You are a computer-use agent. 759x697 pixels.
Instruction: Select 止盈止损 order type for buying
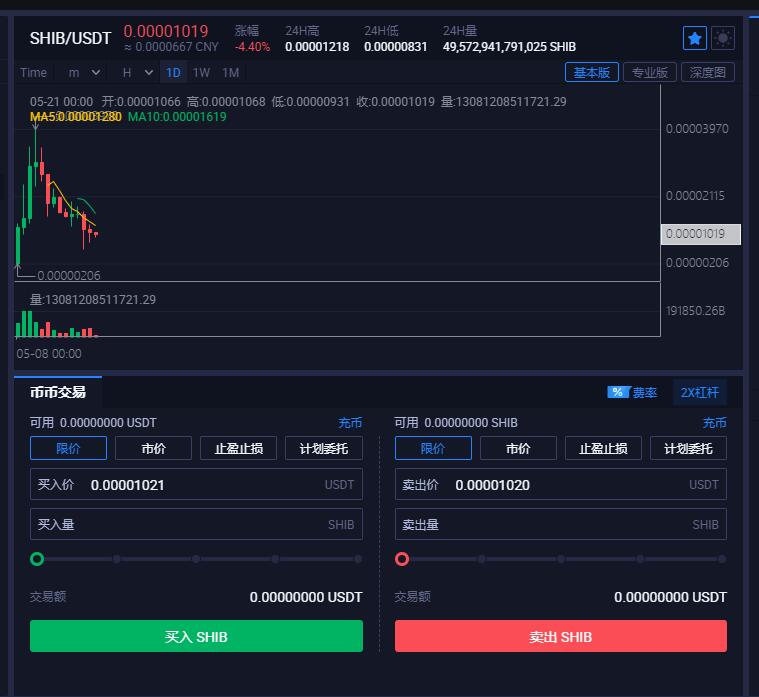click(239, 448)
